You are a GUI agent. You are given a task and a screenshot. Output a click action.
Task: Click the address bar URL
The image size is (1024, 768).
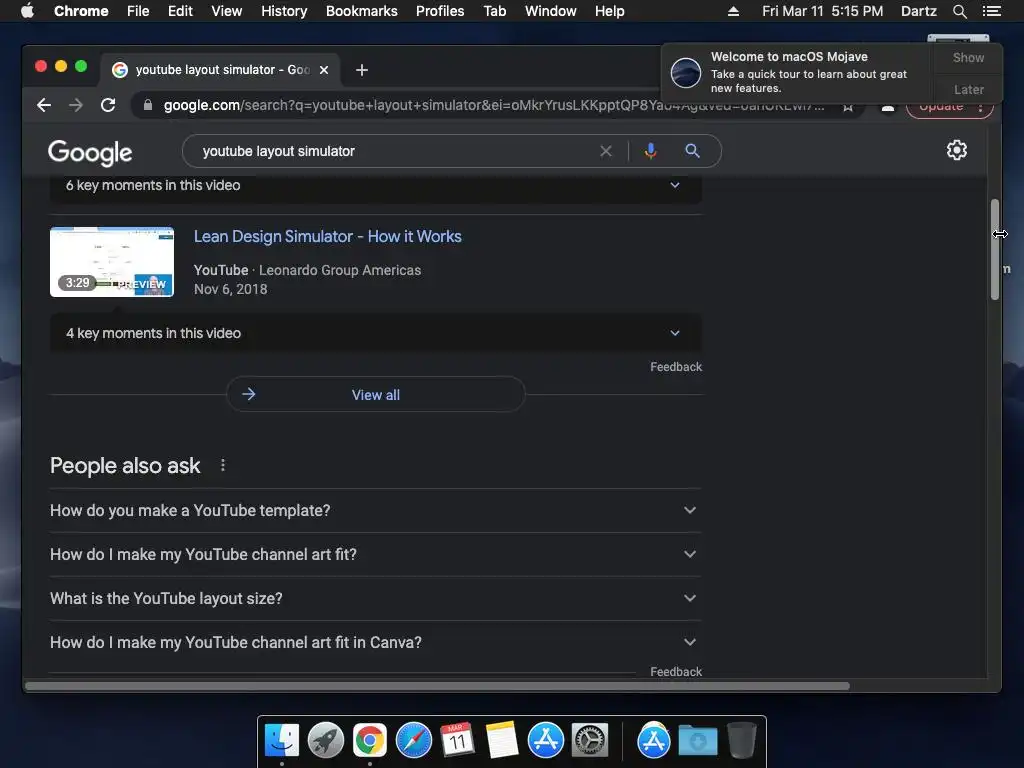point(494,105)
